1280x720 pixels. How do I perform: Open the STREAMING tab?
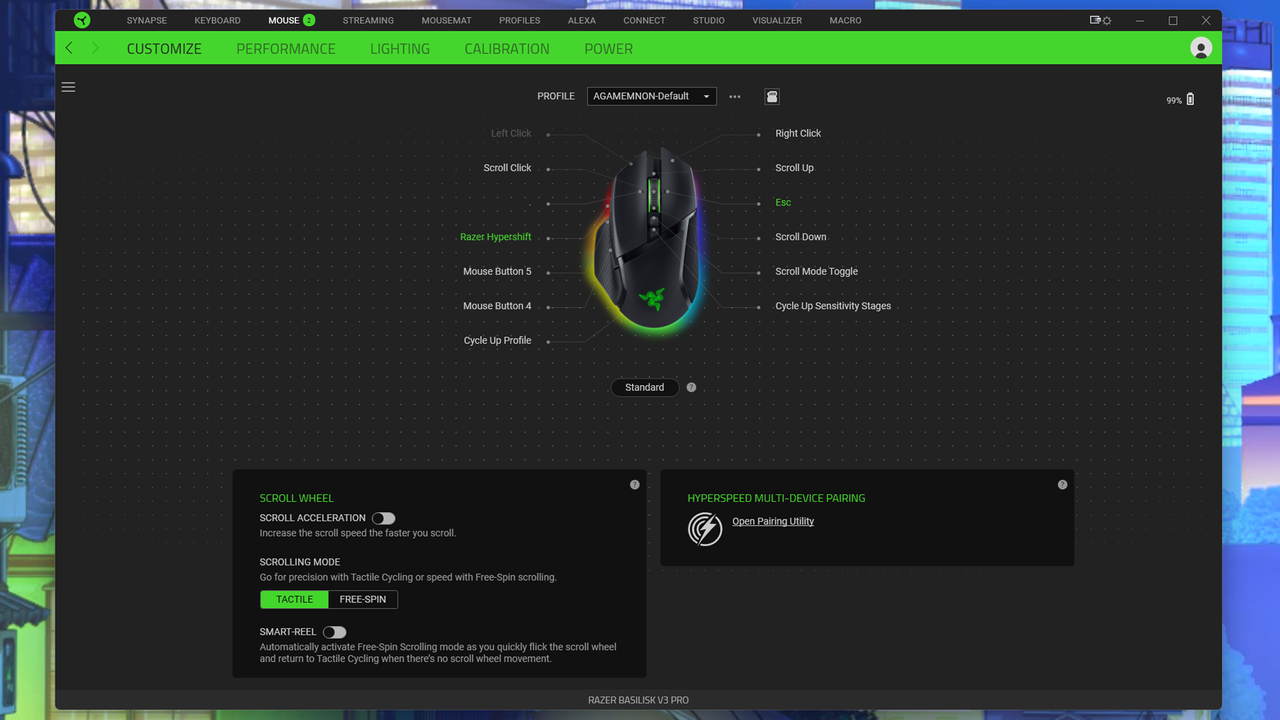point(368,20)
